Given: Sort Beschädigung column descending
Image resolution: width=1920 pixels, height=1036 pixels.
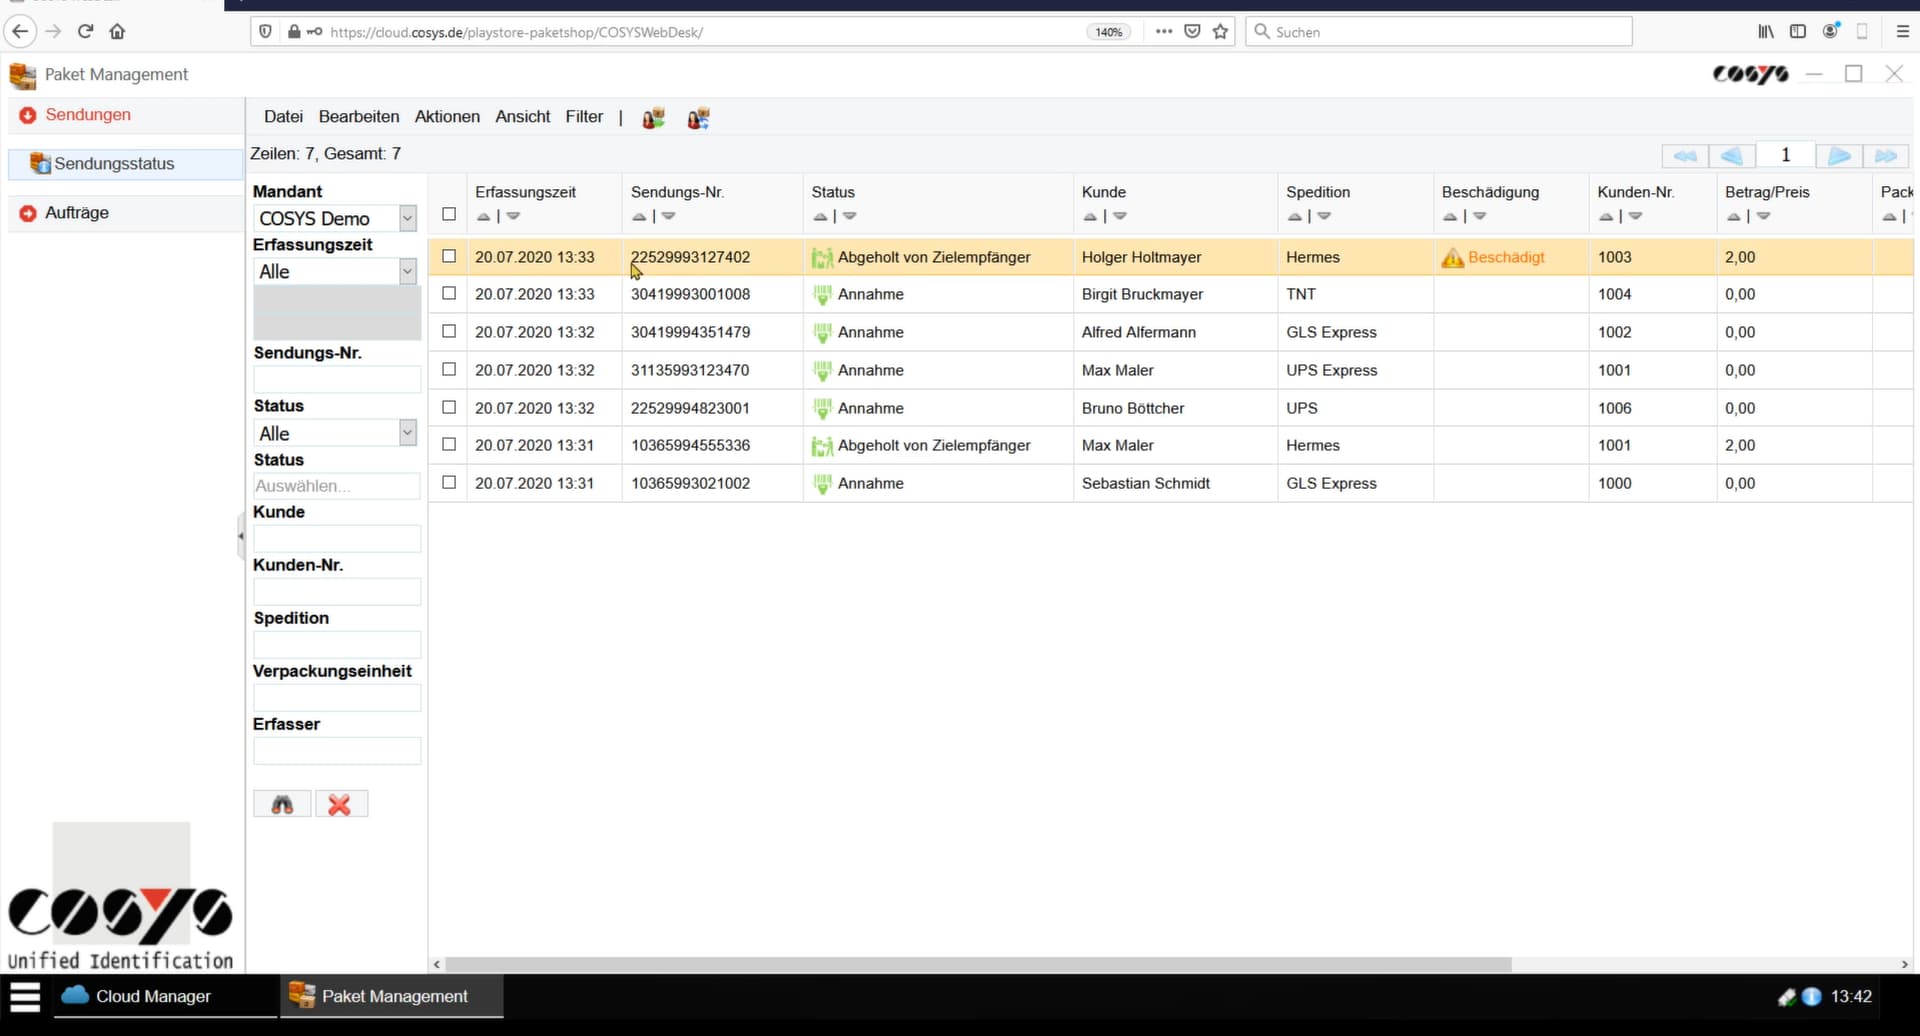Looking at the screenshot, I should coord(1480,216).
